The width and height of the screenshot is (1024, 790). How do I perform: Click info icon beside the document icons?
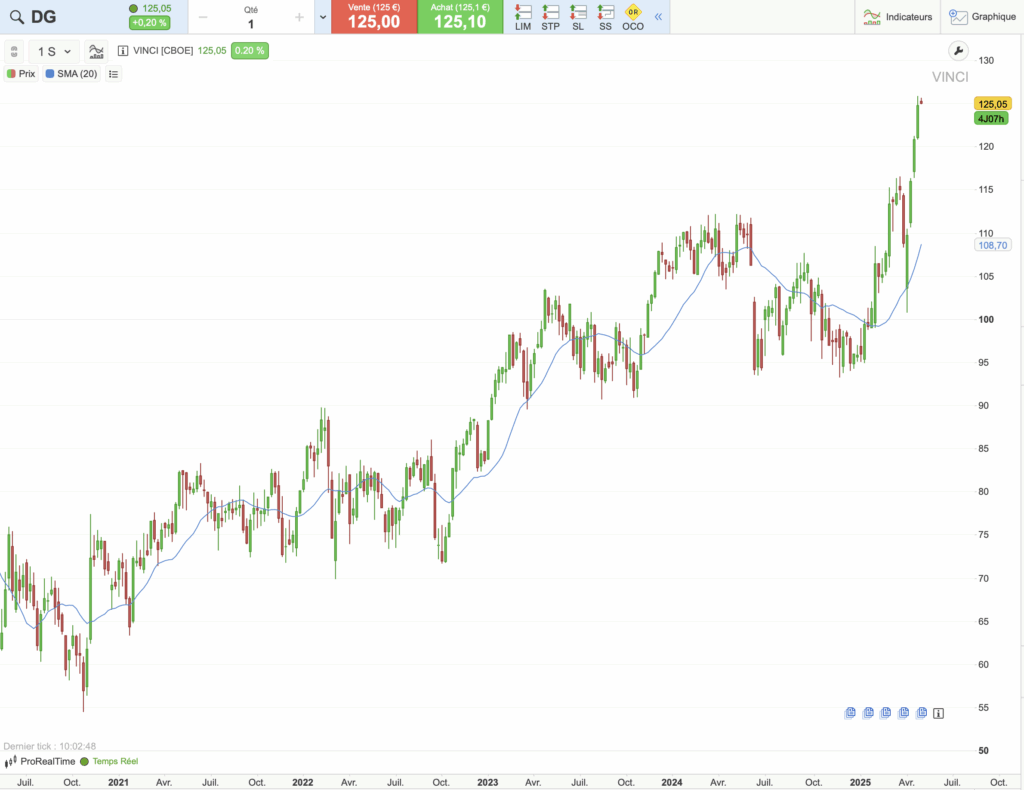(x=938, y=714)
